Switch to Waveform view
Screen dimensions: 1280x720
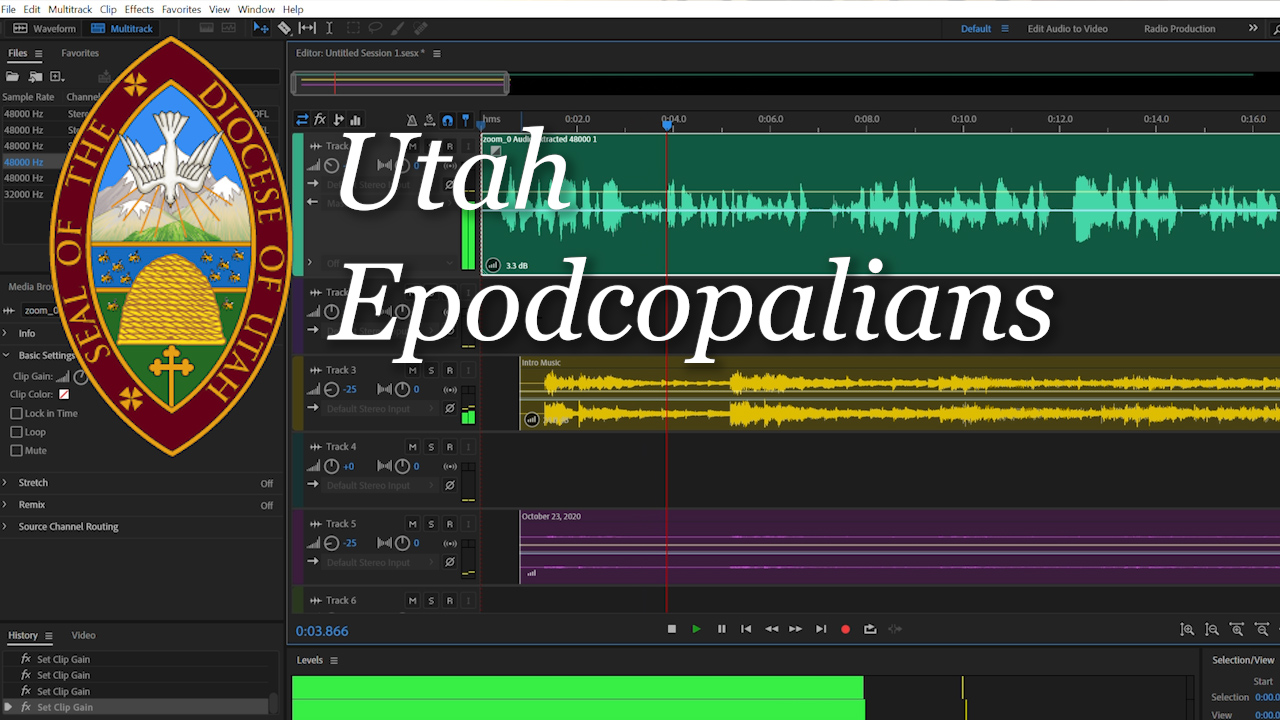[x=45, y=28]
